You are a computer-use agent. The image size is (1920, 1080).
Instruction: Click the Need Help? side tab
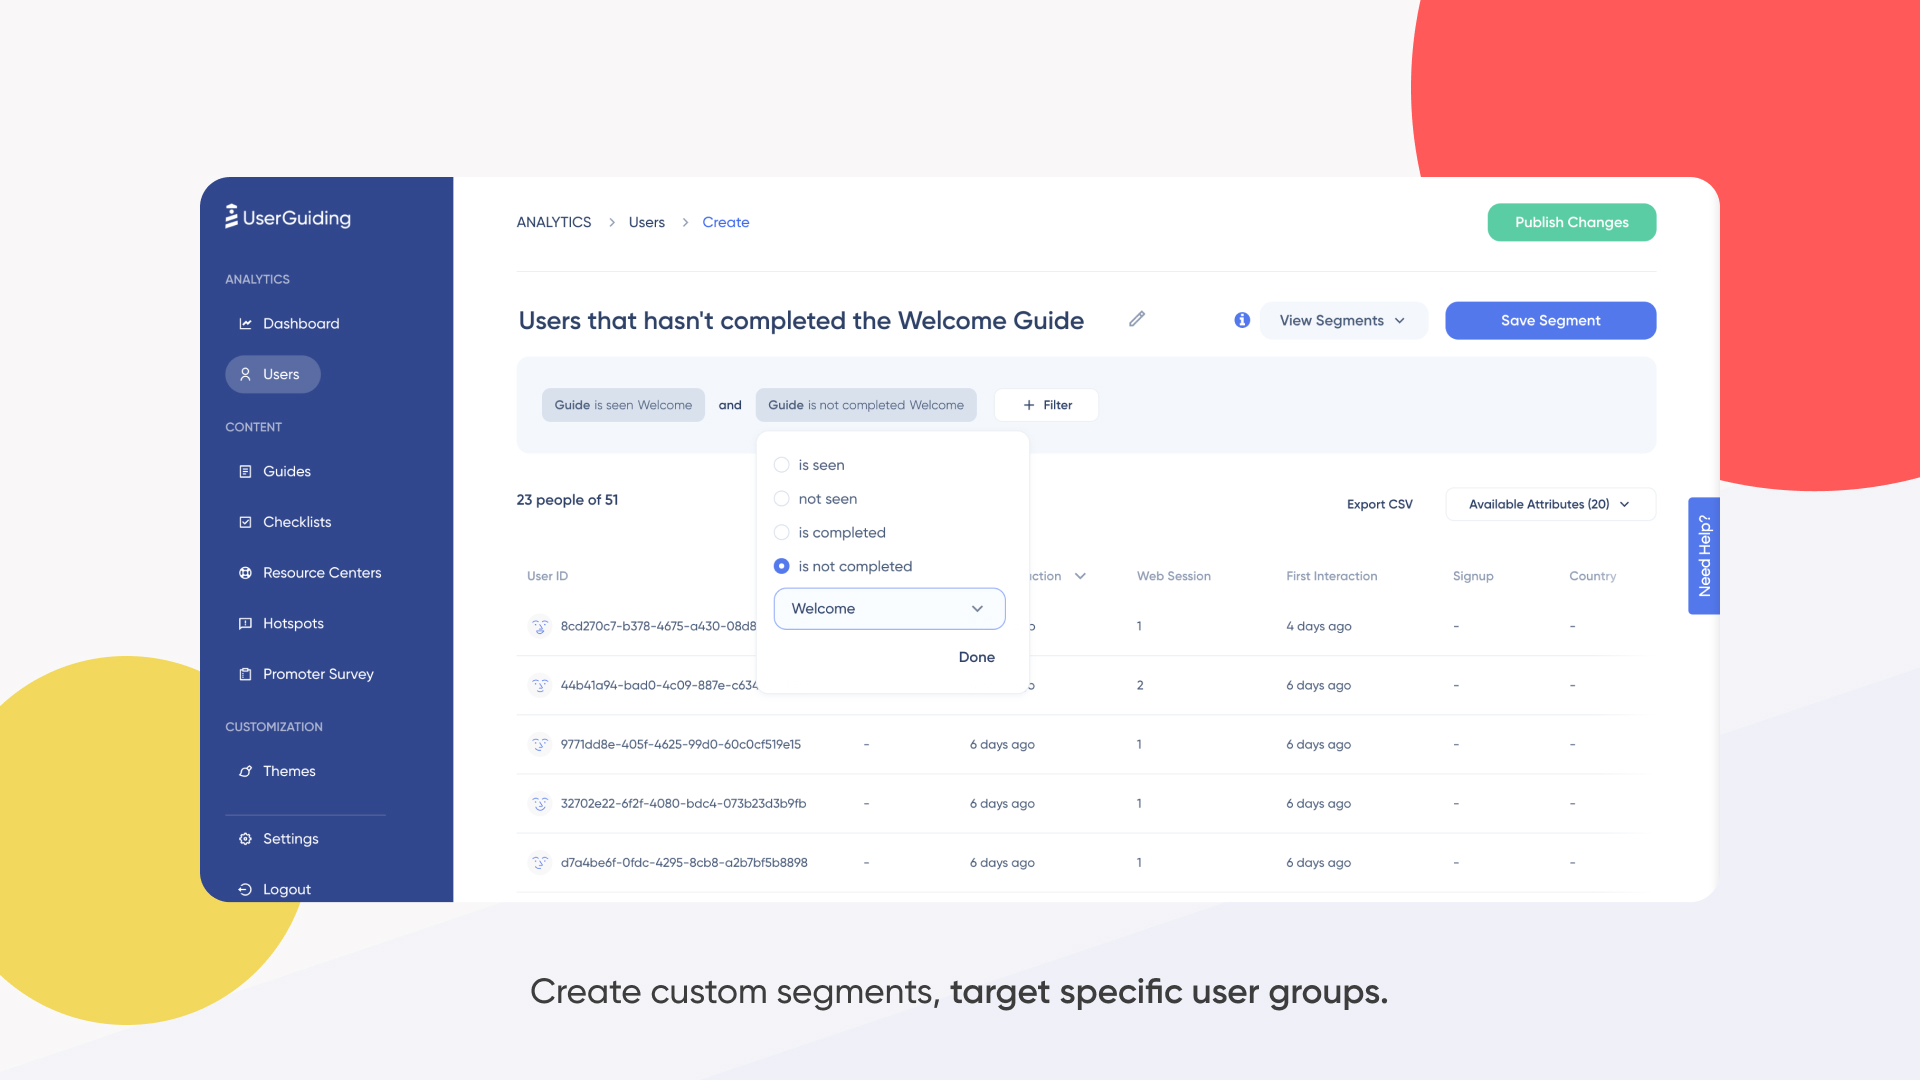coord(1704,556)
